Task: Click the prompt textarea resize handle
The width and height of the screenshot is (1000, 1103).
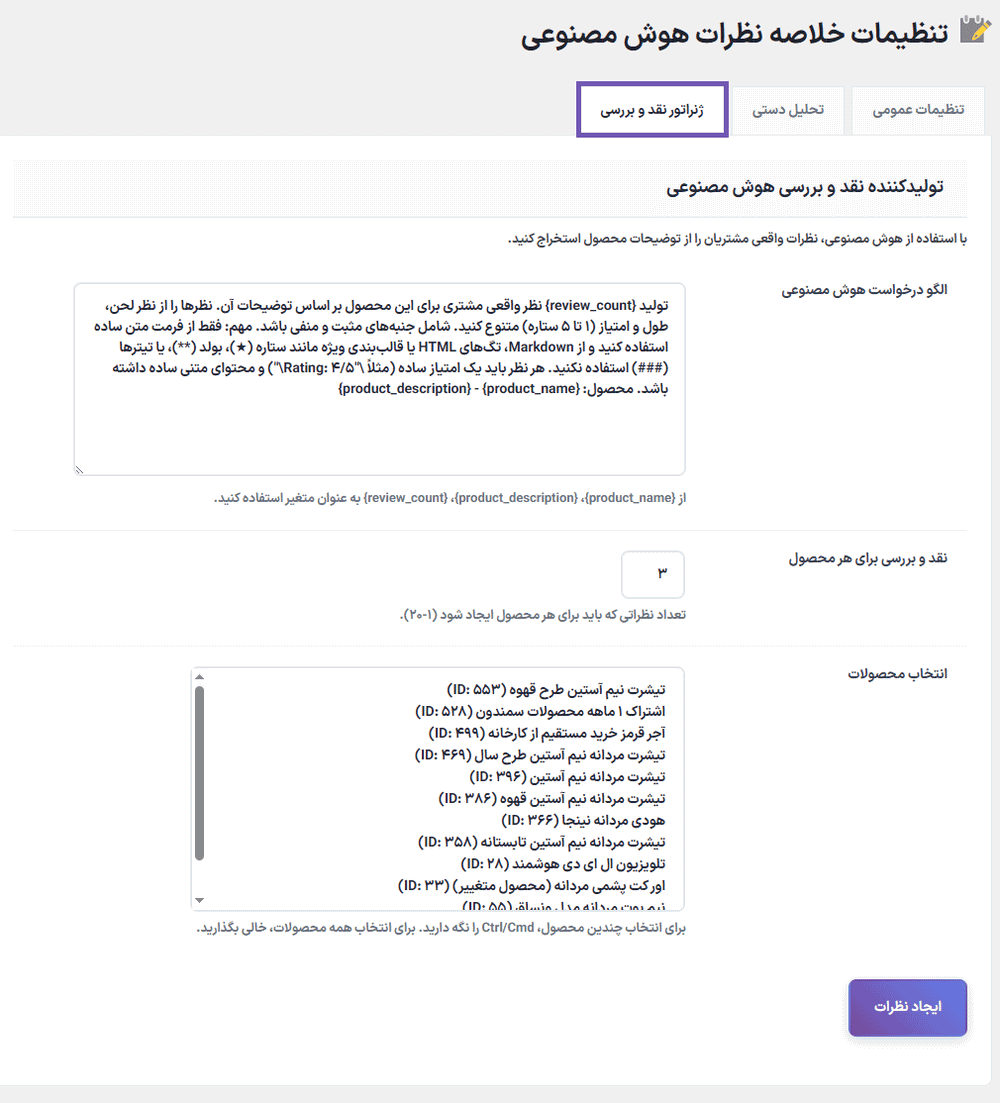Action: tap(80, 468)
